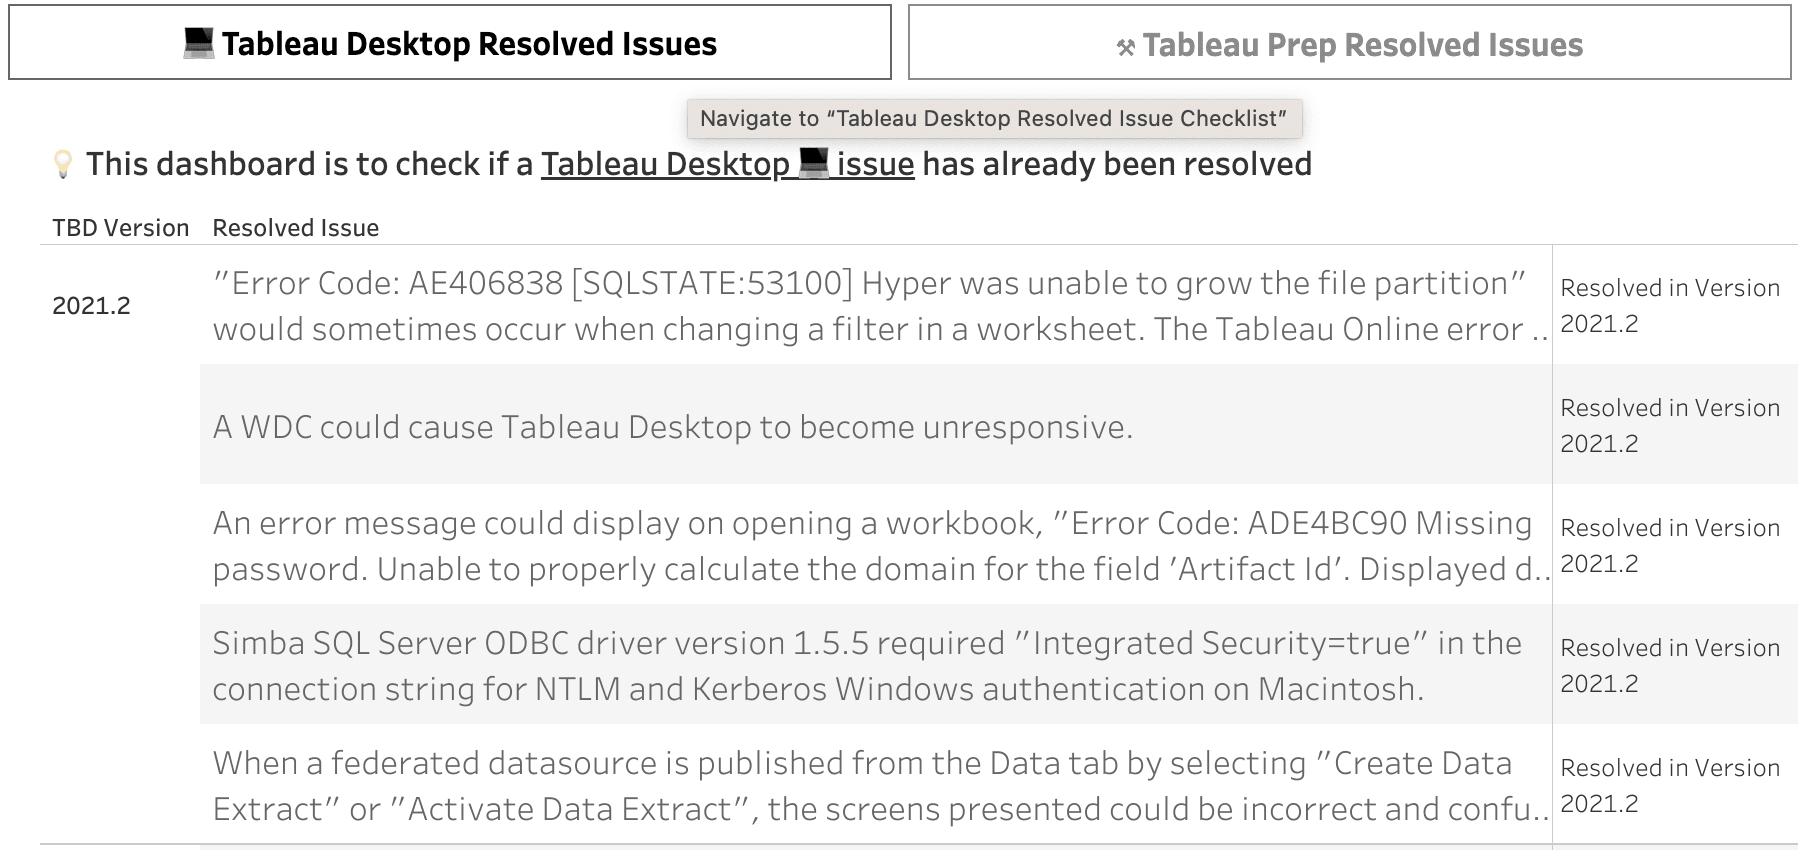
Task: Click Resolved in Version for Missing password issue
Action: tap(1669, 545)
